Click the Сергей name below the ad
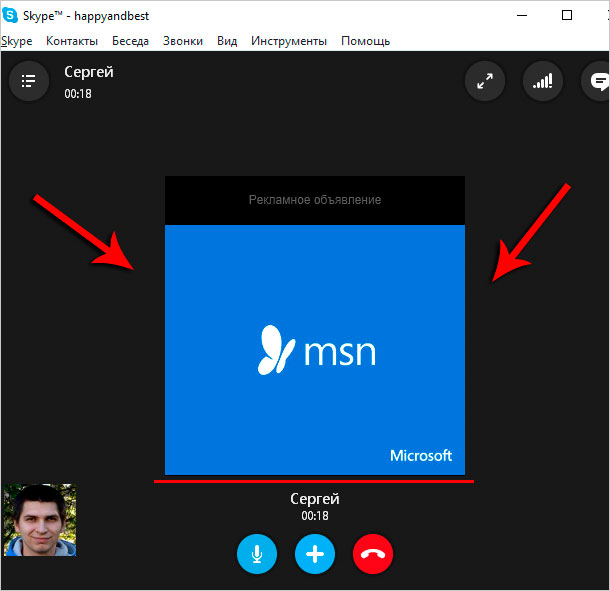Viewport: 610px width, 591px height. [315, 499]
